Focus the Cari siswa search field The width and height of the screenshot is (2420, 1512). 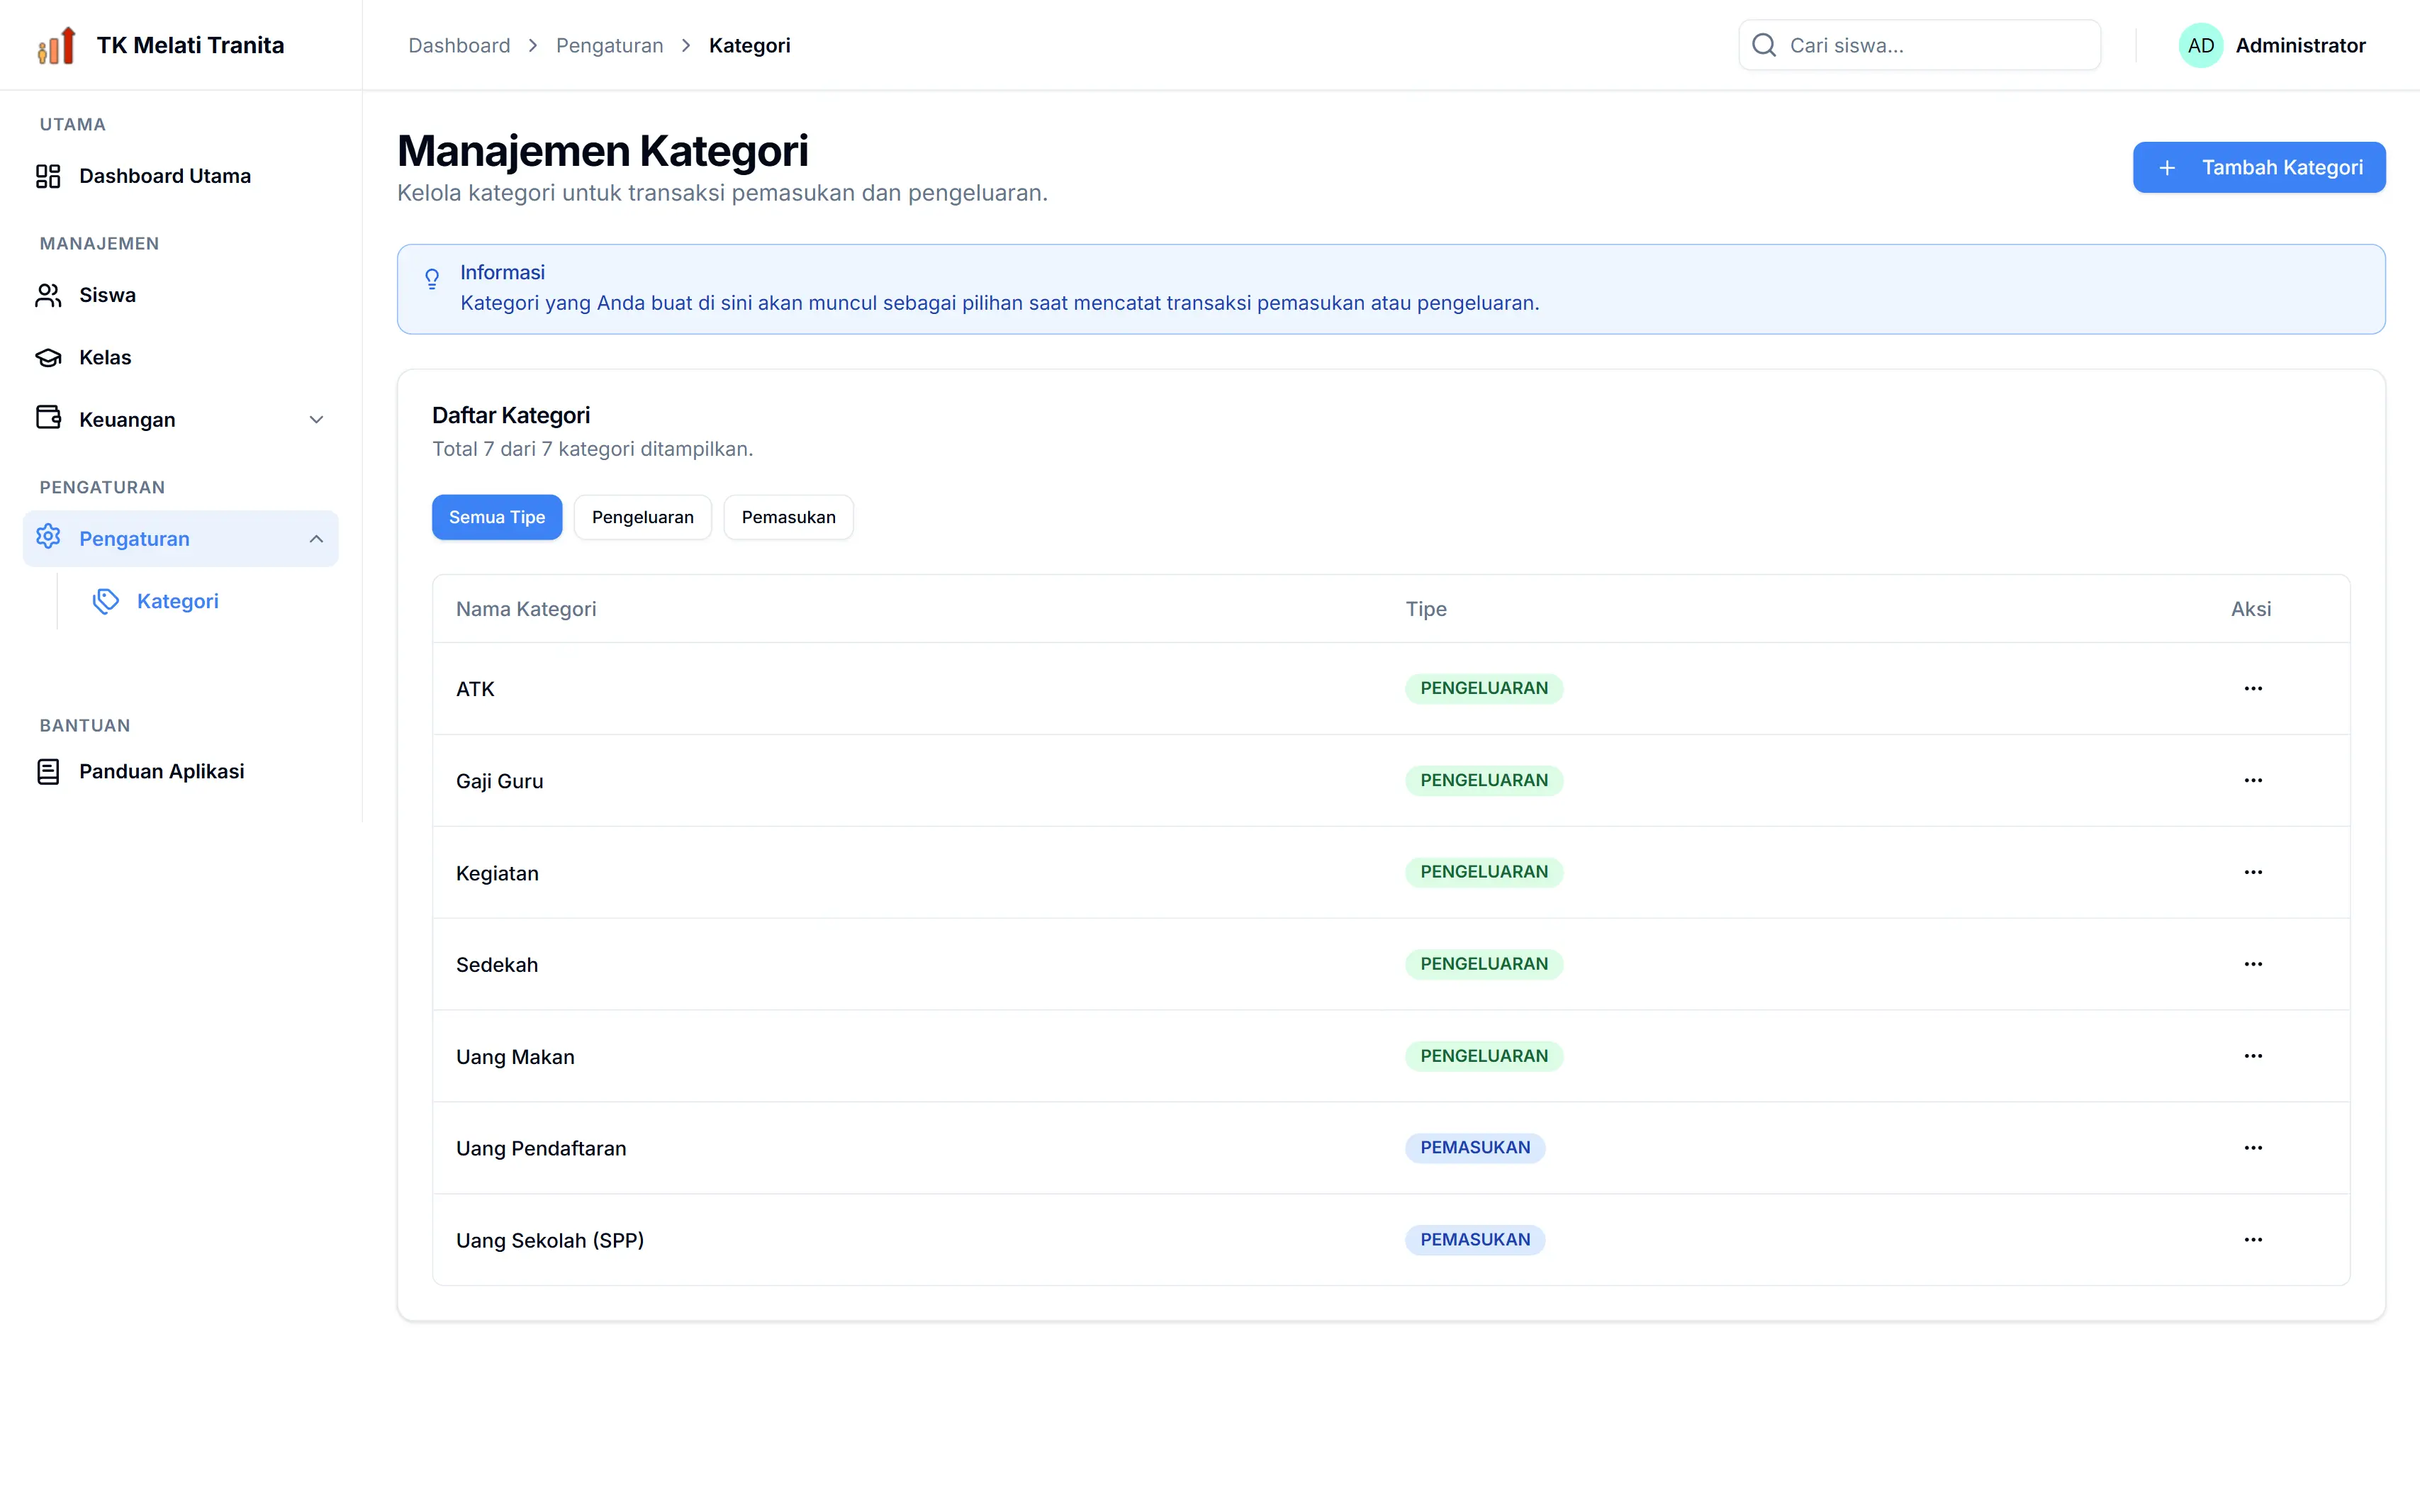1919,45
